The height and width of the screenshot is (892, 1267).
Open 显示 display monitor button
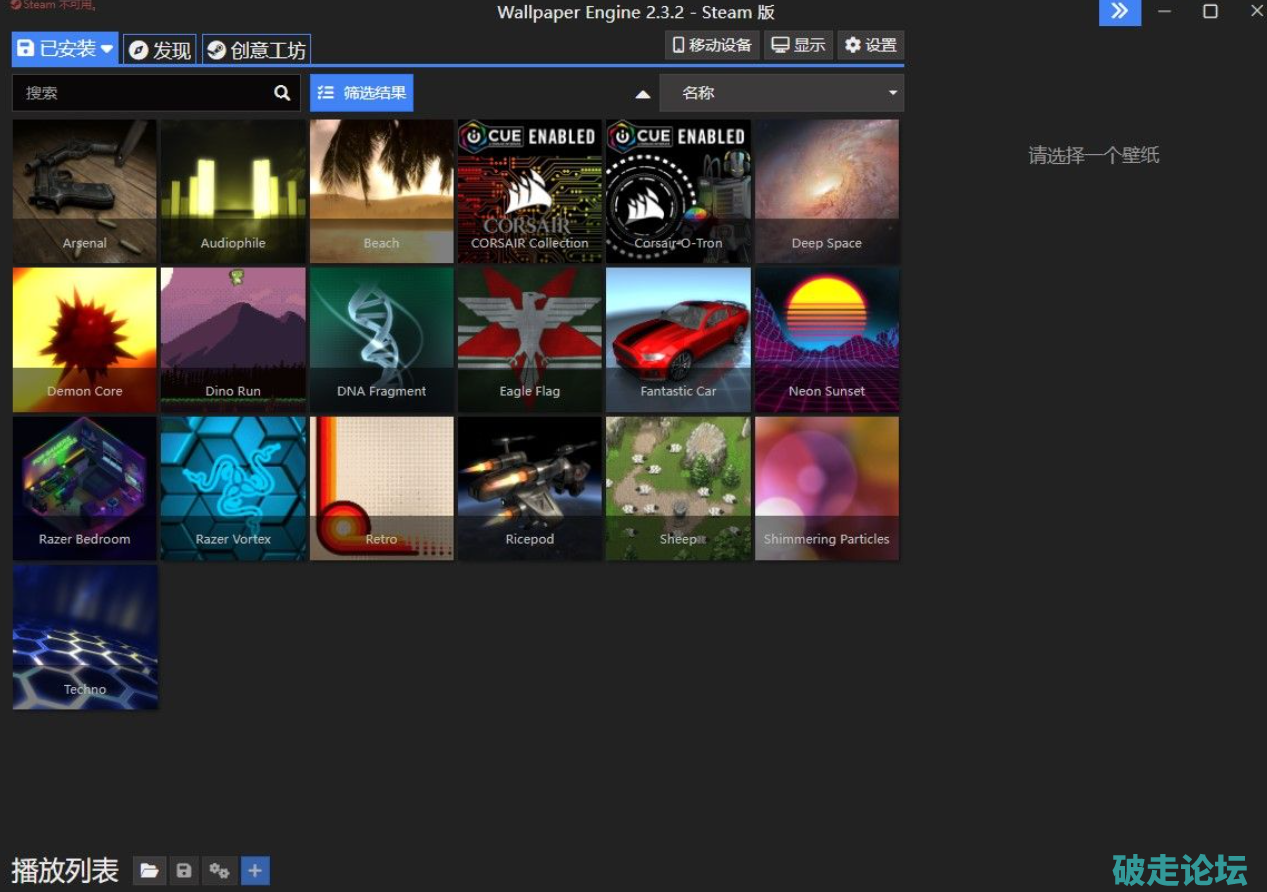pos(798,45)
